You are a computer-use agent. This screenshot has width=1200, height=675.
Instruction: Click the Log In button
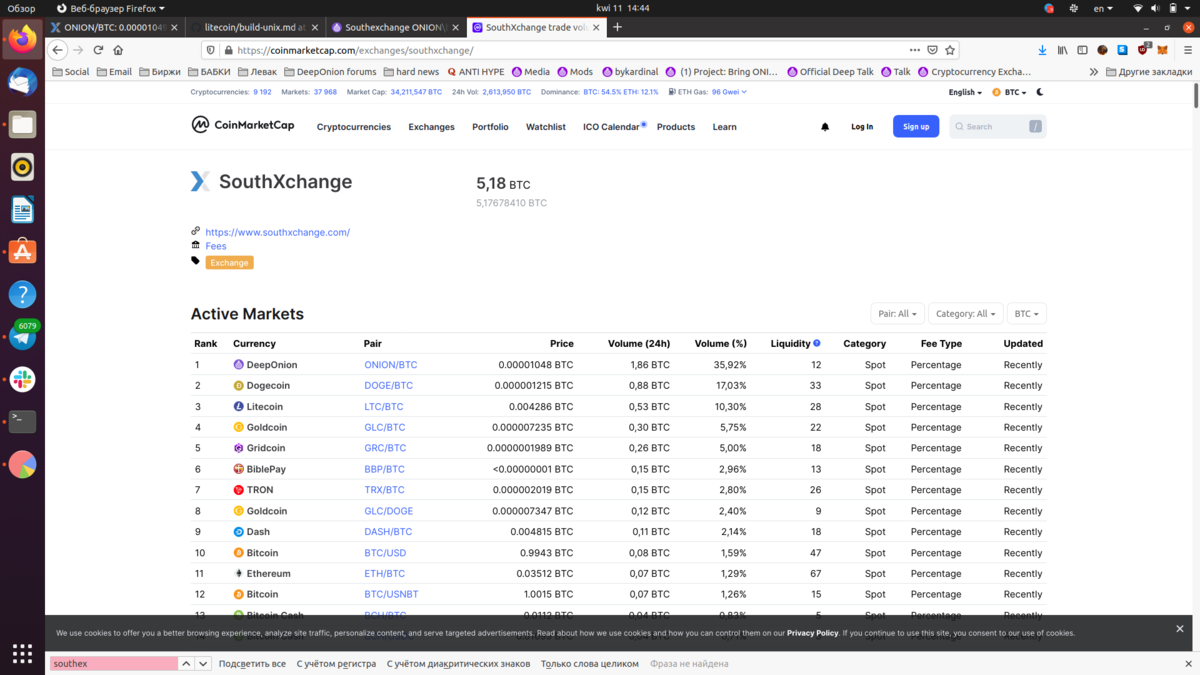(x=862, y=127)
